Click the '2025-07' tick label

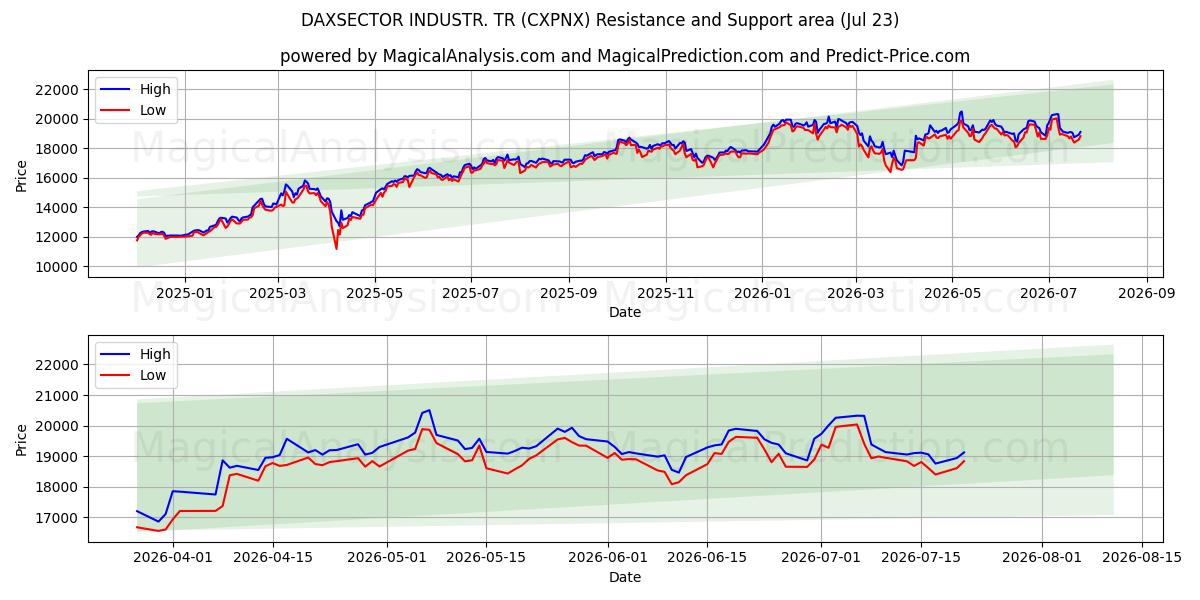(x=471, y=294)
